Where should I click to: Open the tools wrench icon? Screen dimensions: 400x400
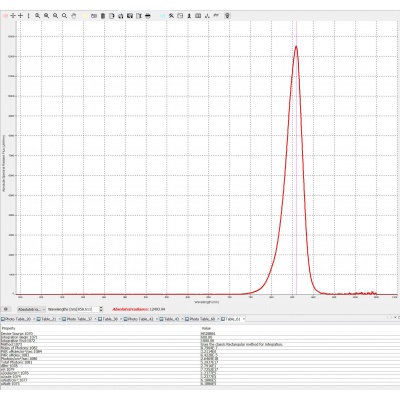171,16
